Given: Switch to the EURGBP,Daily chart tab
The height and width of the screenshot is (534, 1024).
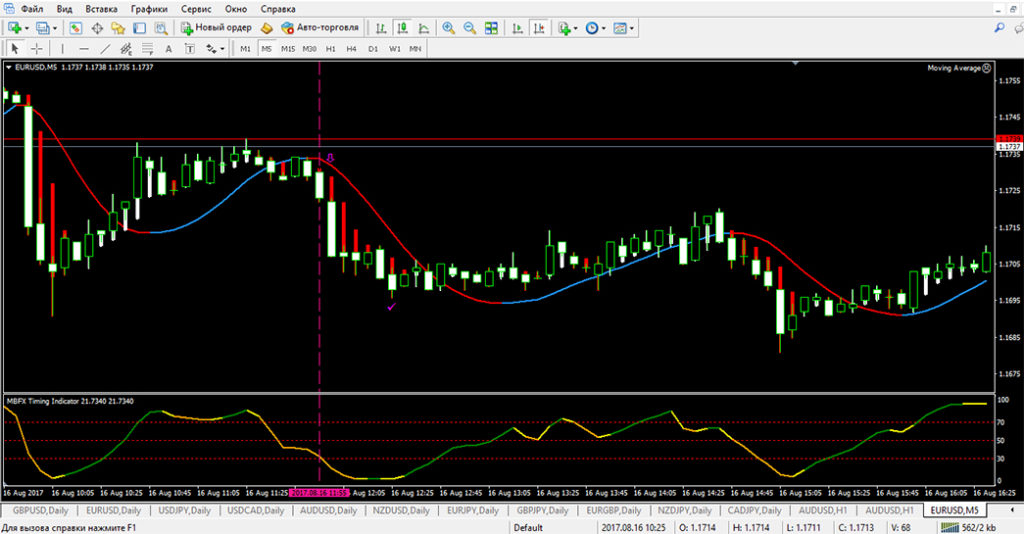Looking at the screenshot, I should 613,510.
